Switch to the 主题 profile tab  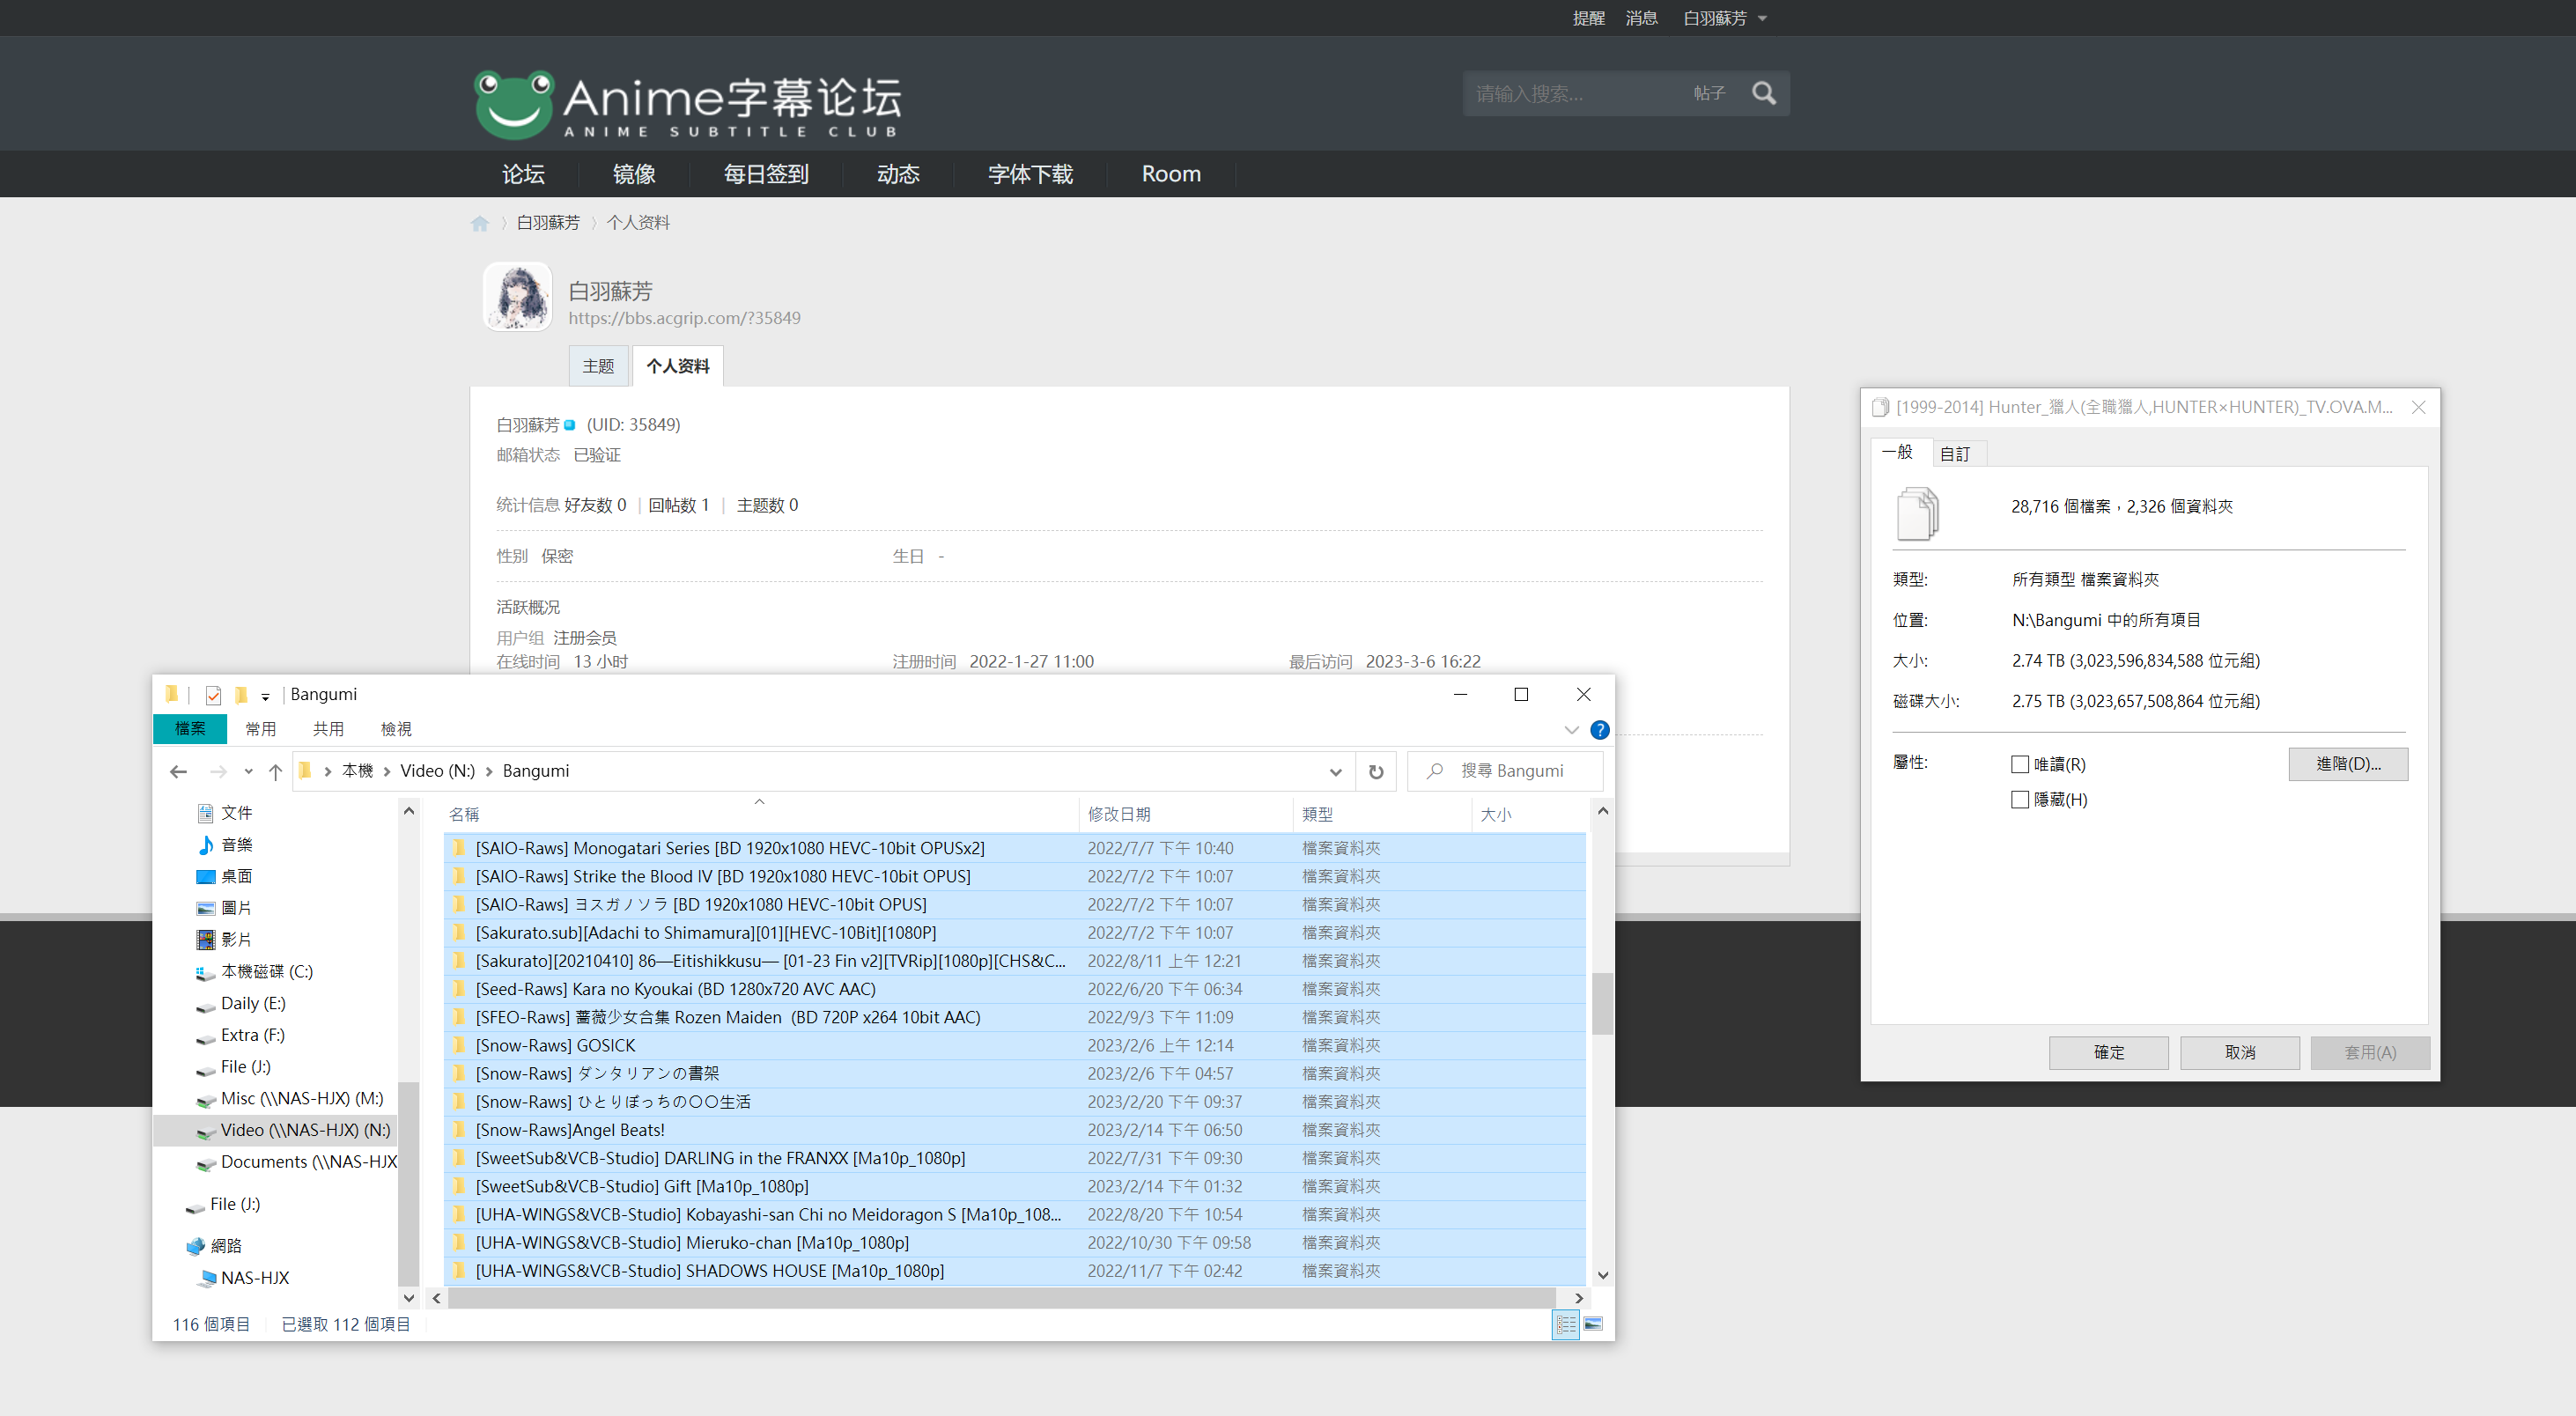598,366
